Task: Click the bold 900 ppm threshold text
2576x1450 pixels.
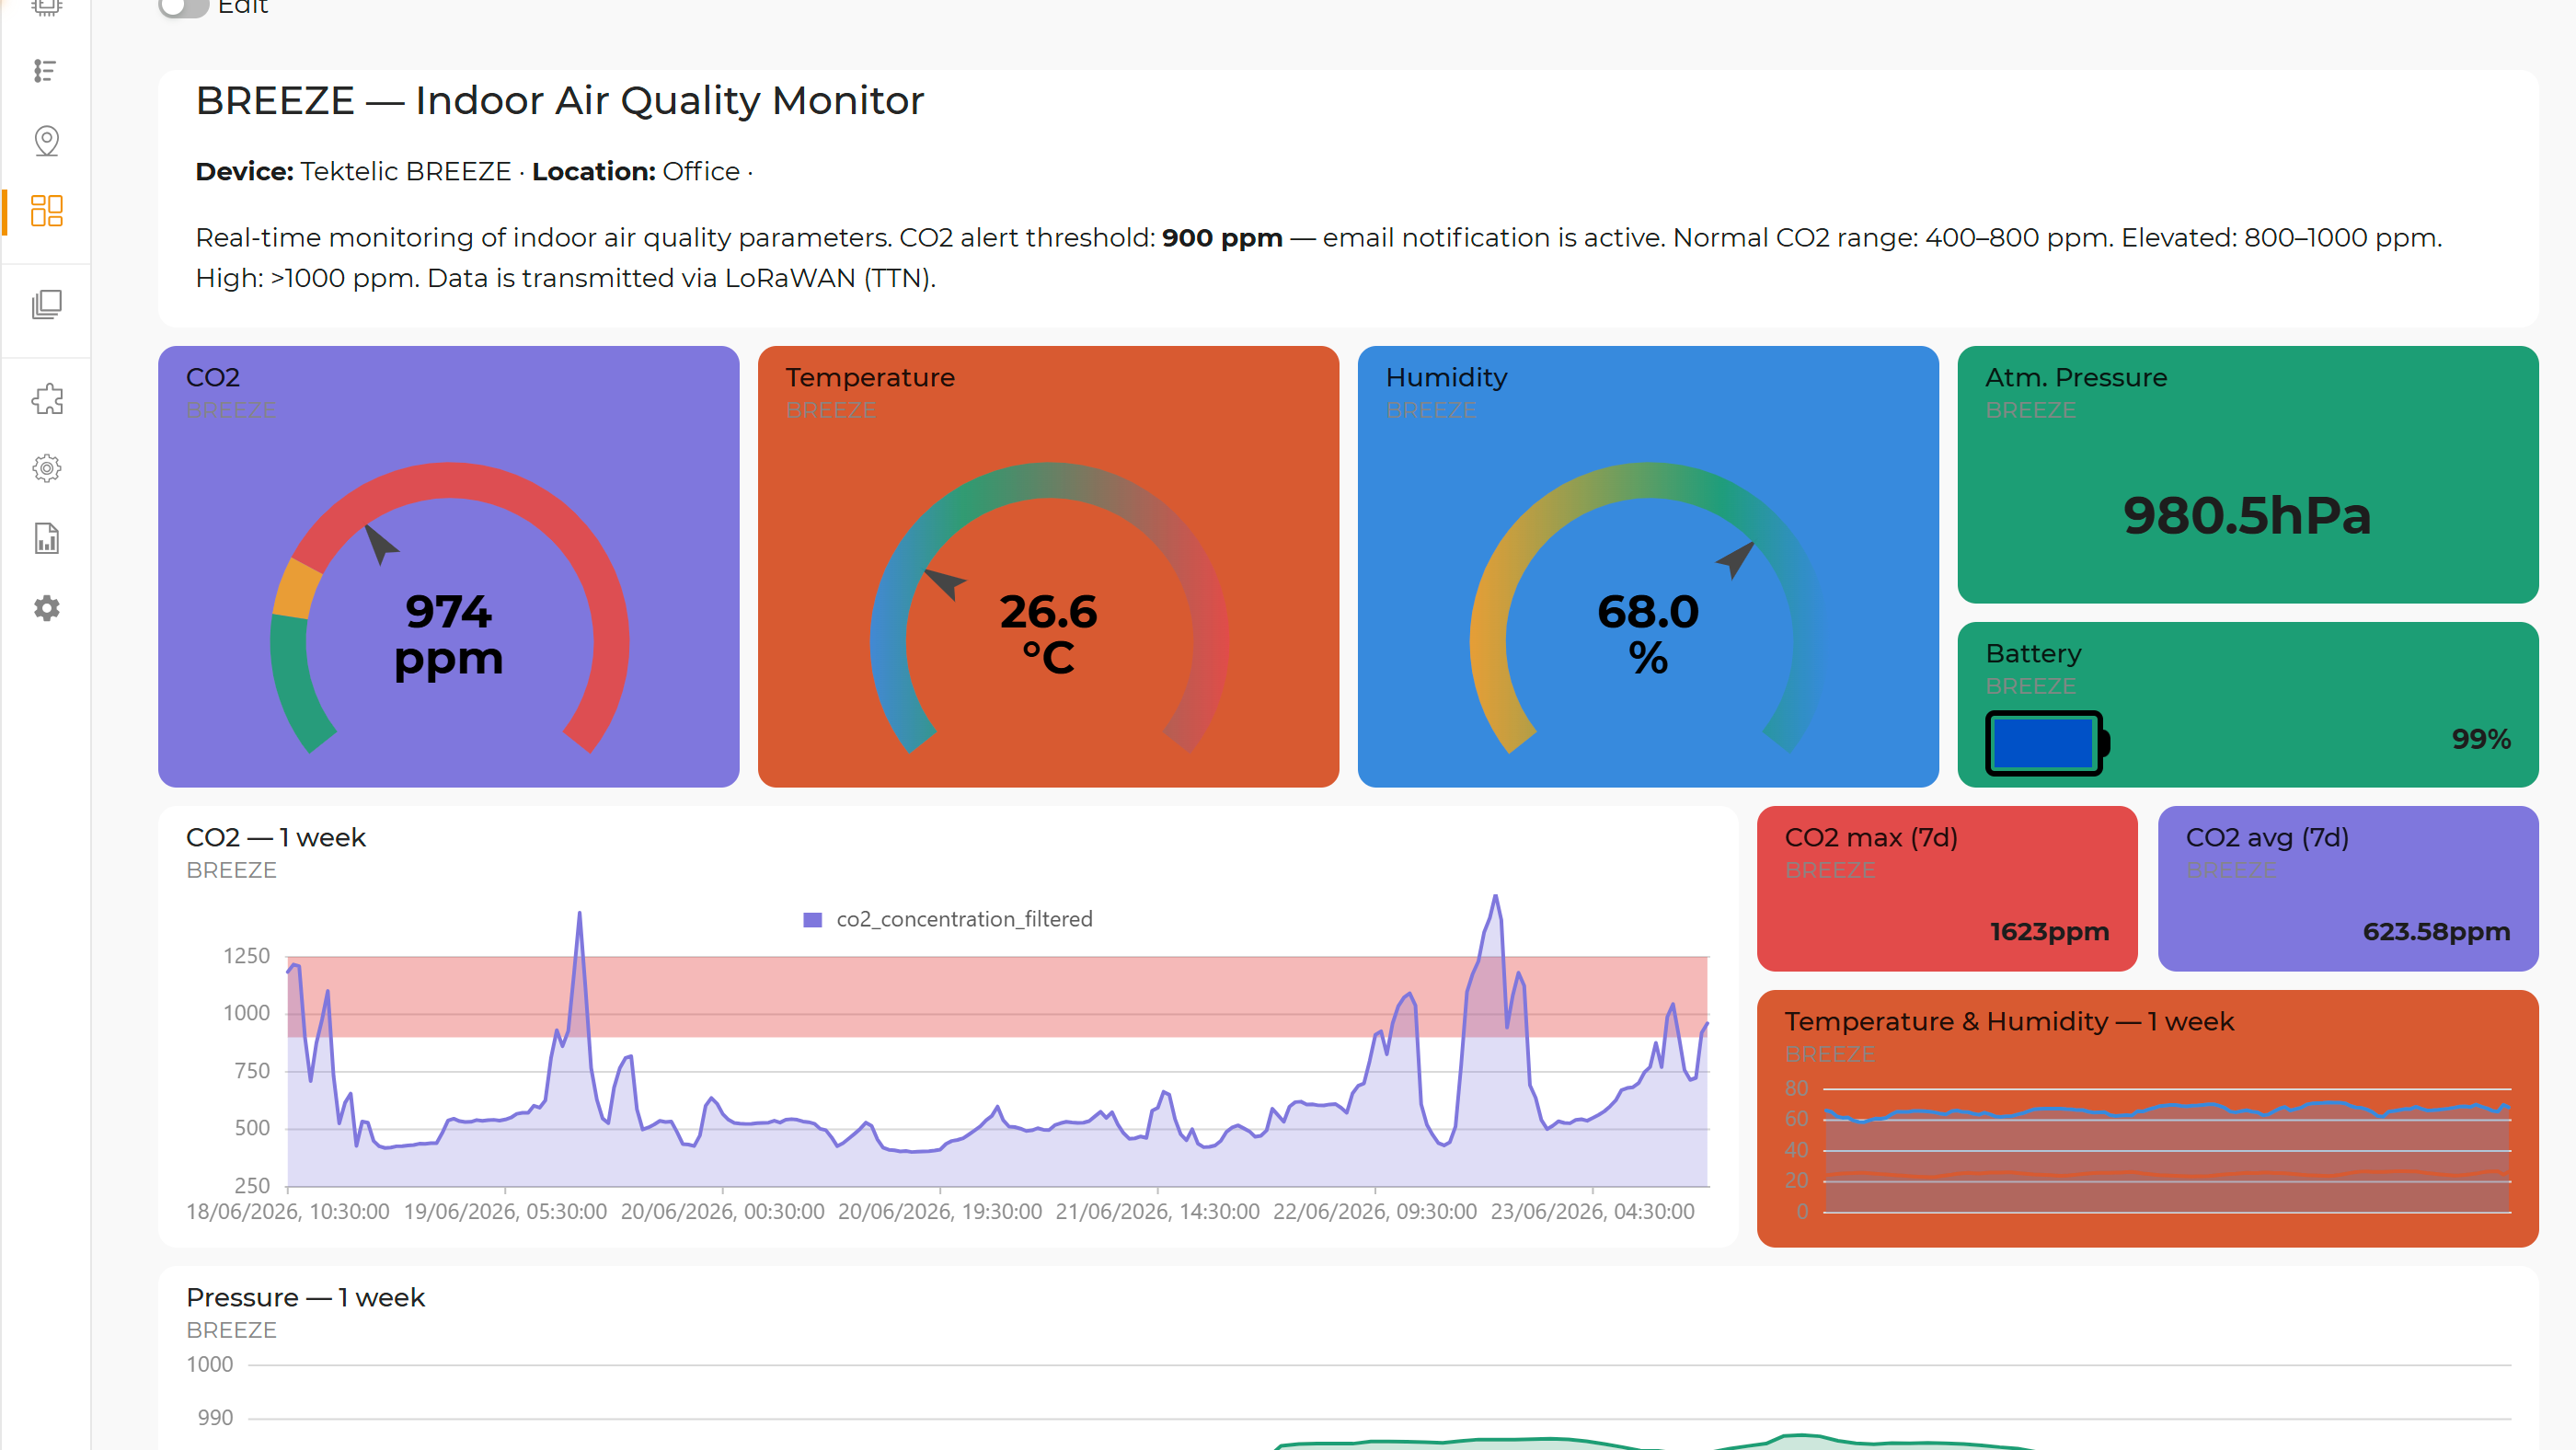Action: coord(1222,238)
